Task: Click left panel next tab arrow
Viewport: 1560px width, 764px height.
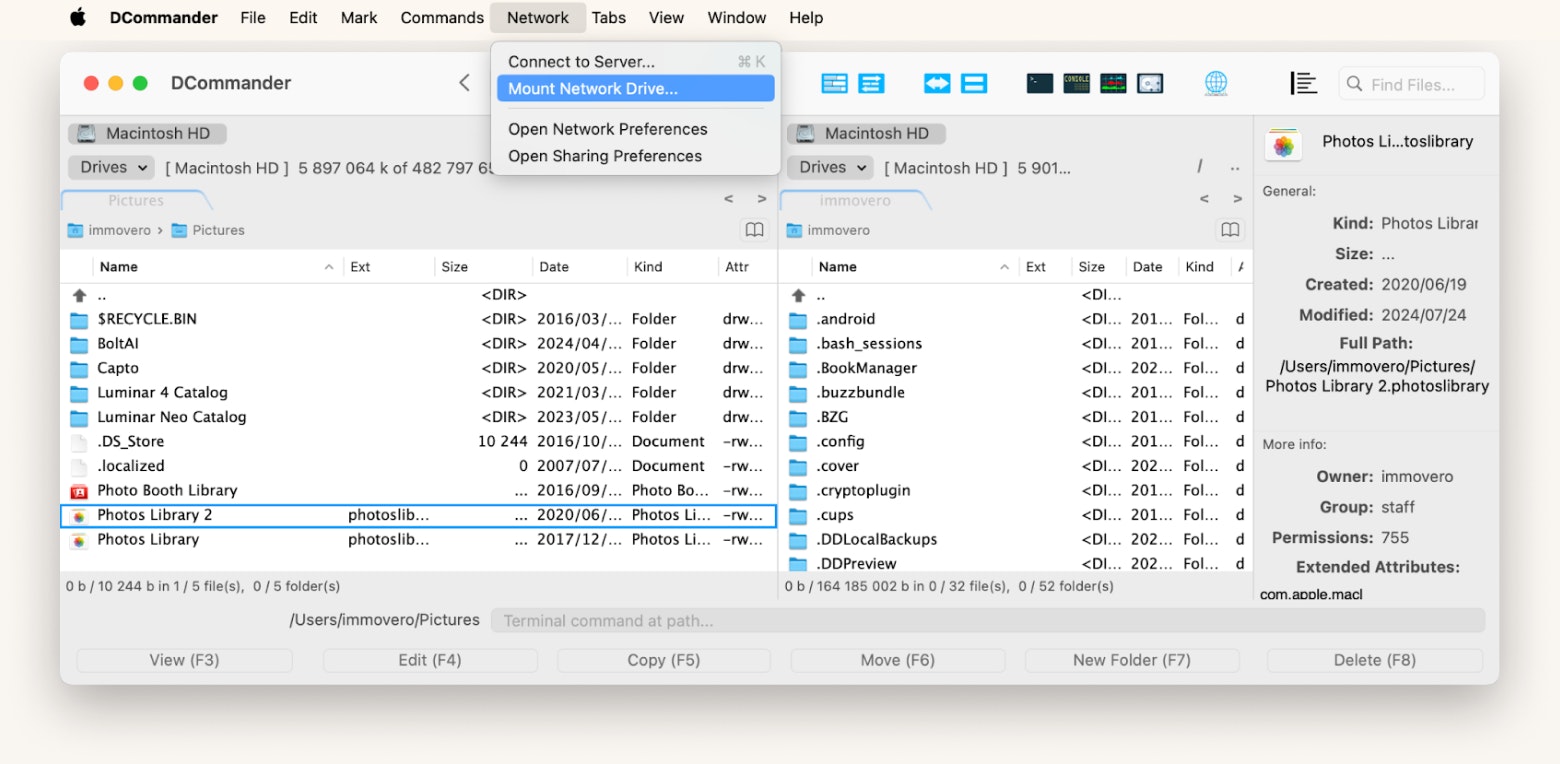Action: point(762,199)
